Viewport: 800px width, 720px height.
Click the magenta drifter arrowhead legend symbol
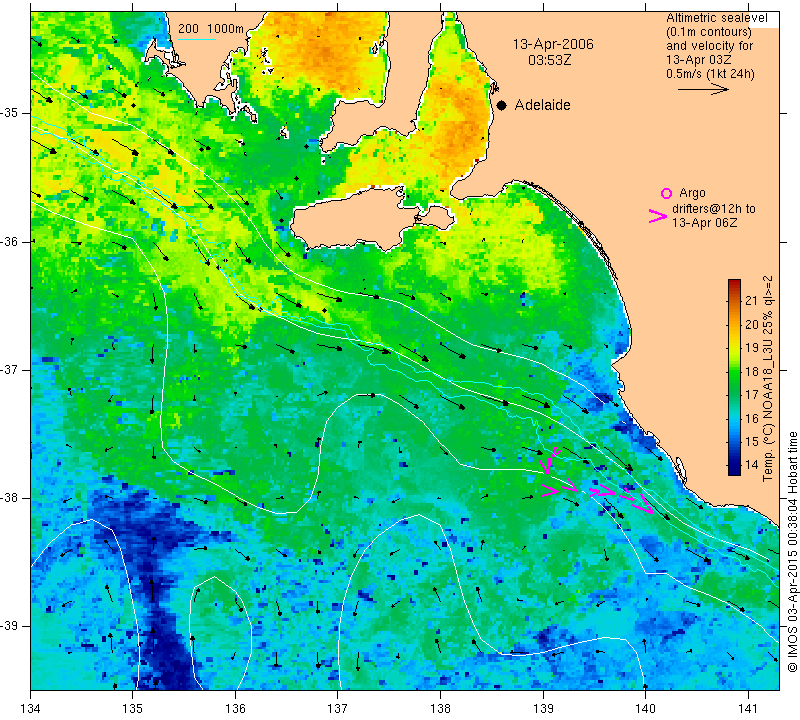click(x=658, y=216)
